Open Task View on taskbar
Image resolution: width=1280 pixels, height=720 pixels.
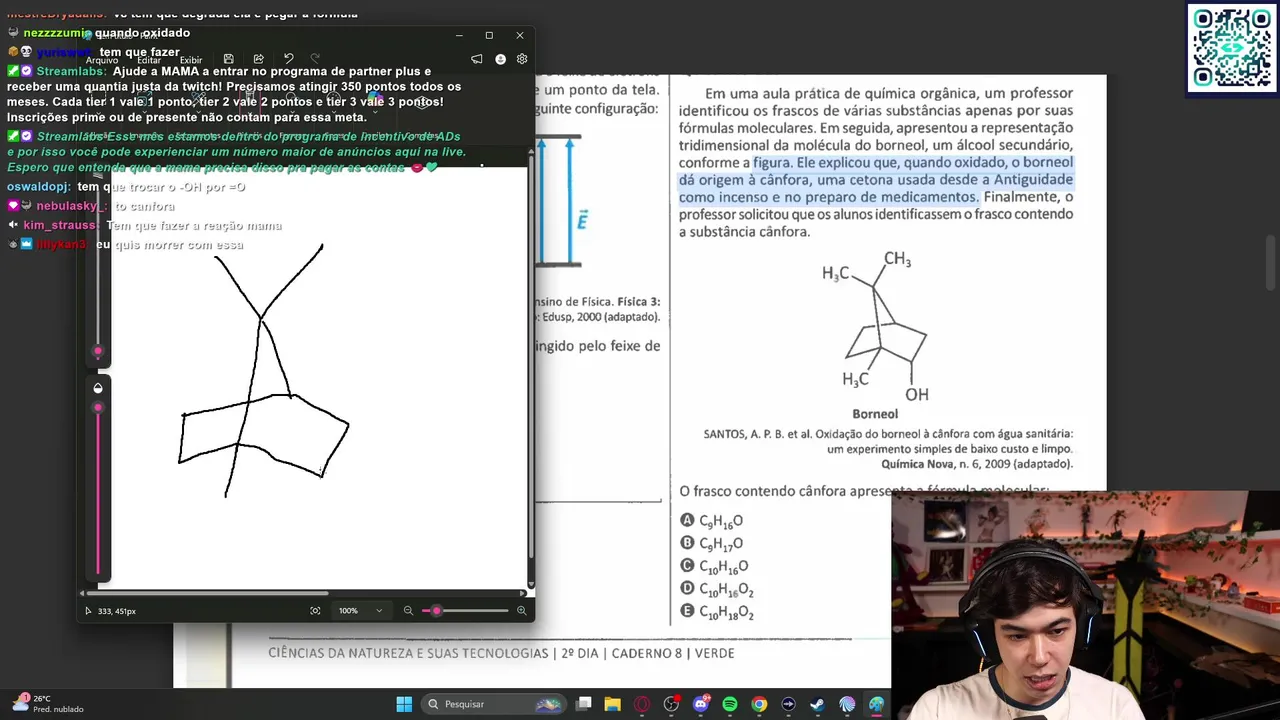coord(584,704)
